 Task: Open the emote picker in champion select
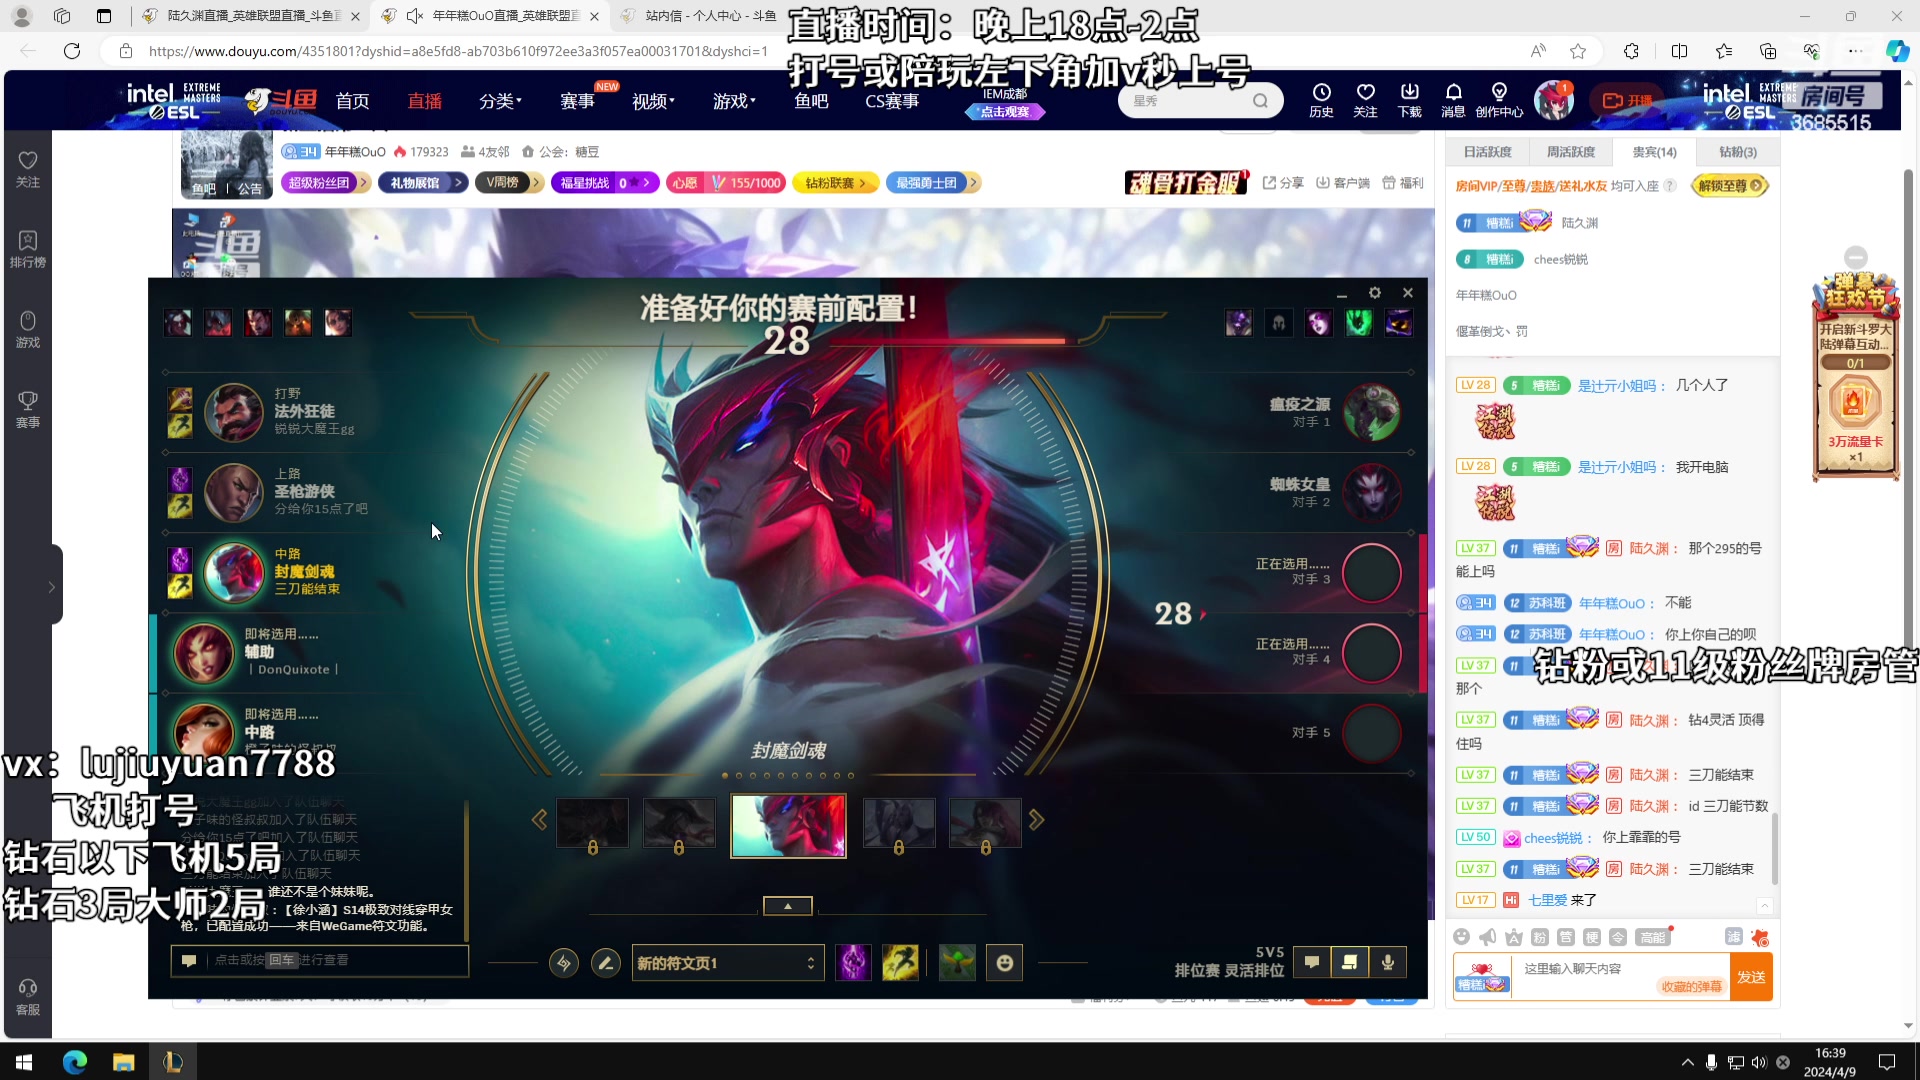point(1005,963)
